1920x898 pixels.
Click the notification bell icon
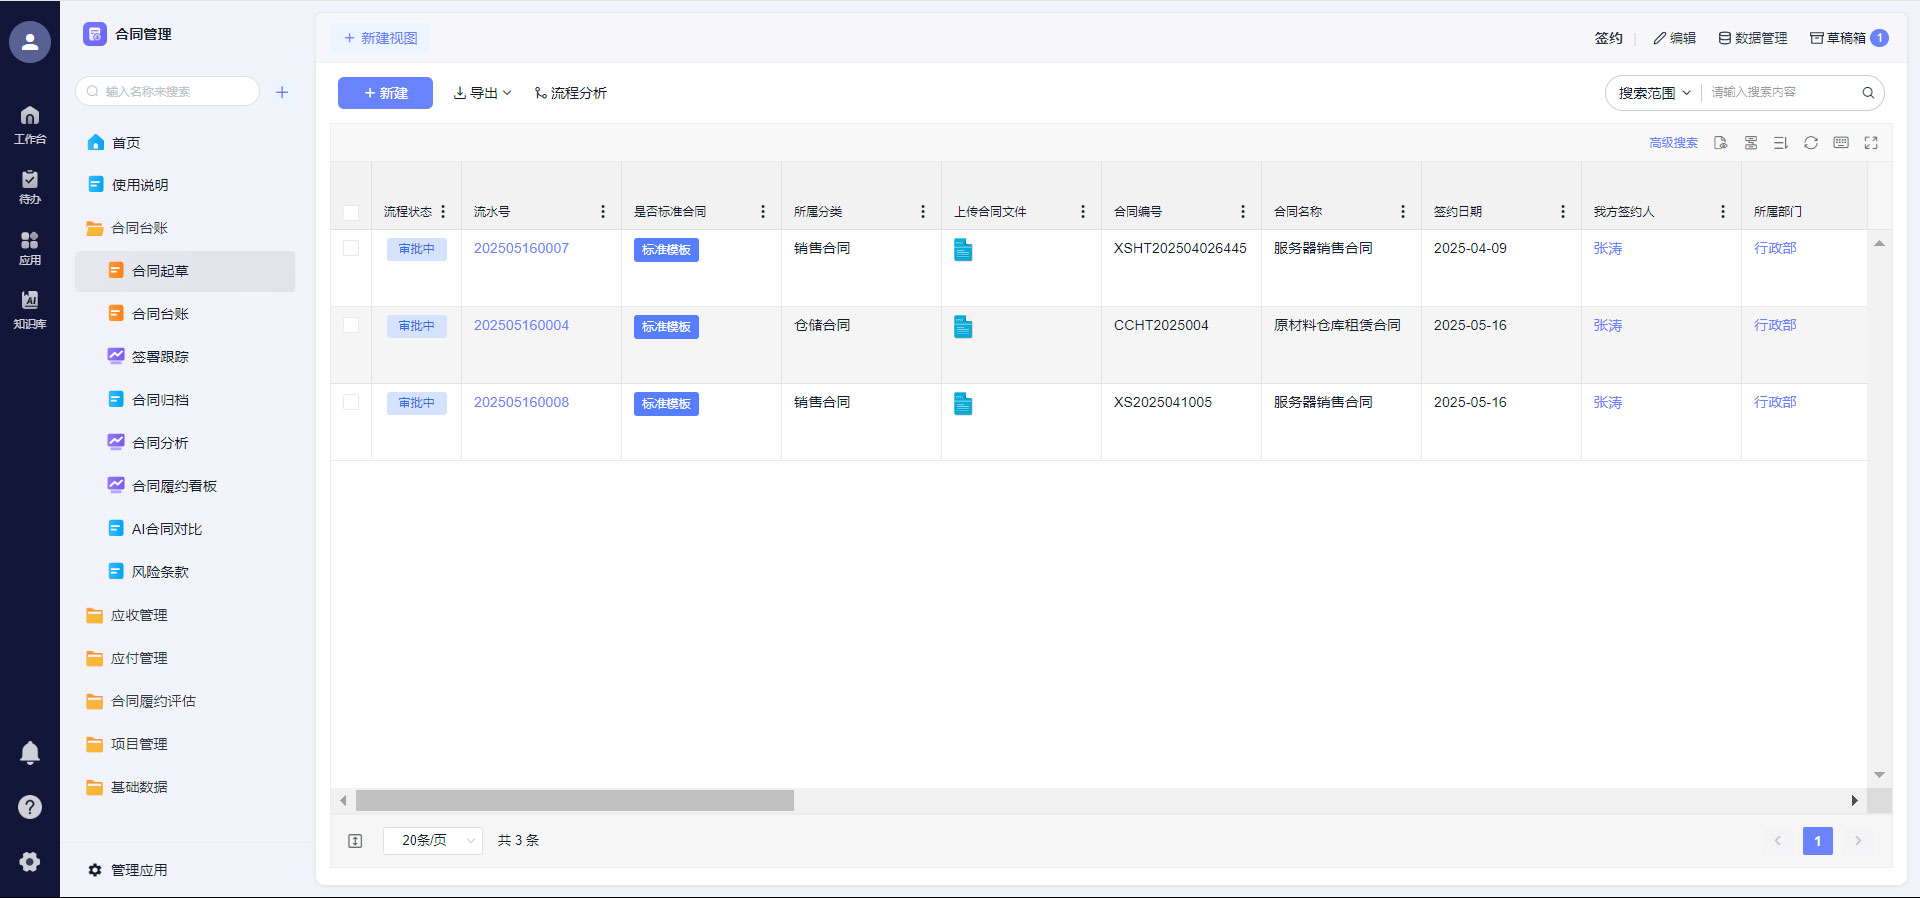(30, 752)
